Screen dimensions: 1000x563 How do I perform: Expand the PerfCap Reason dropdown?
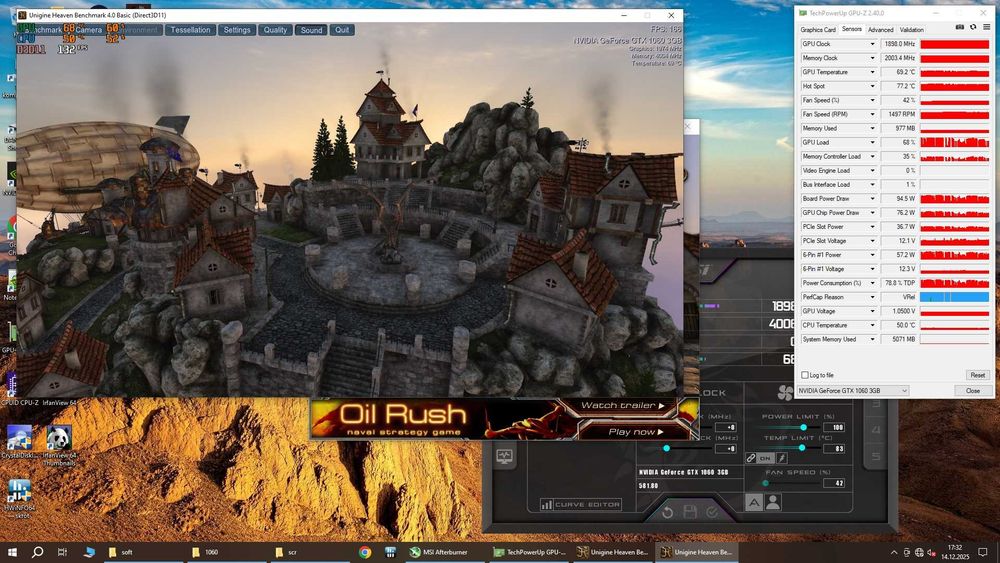pos(872,297)
